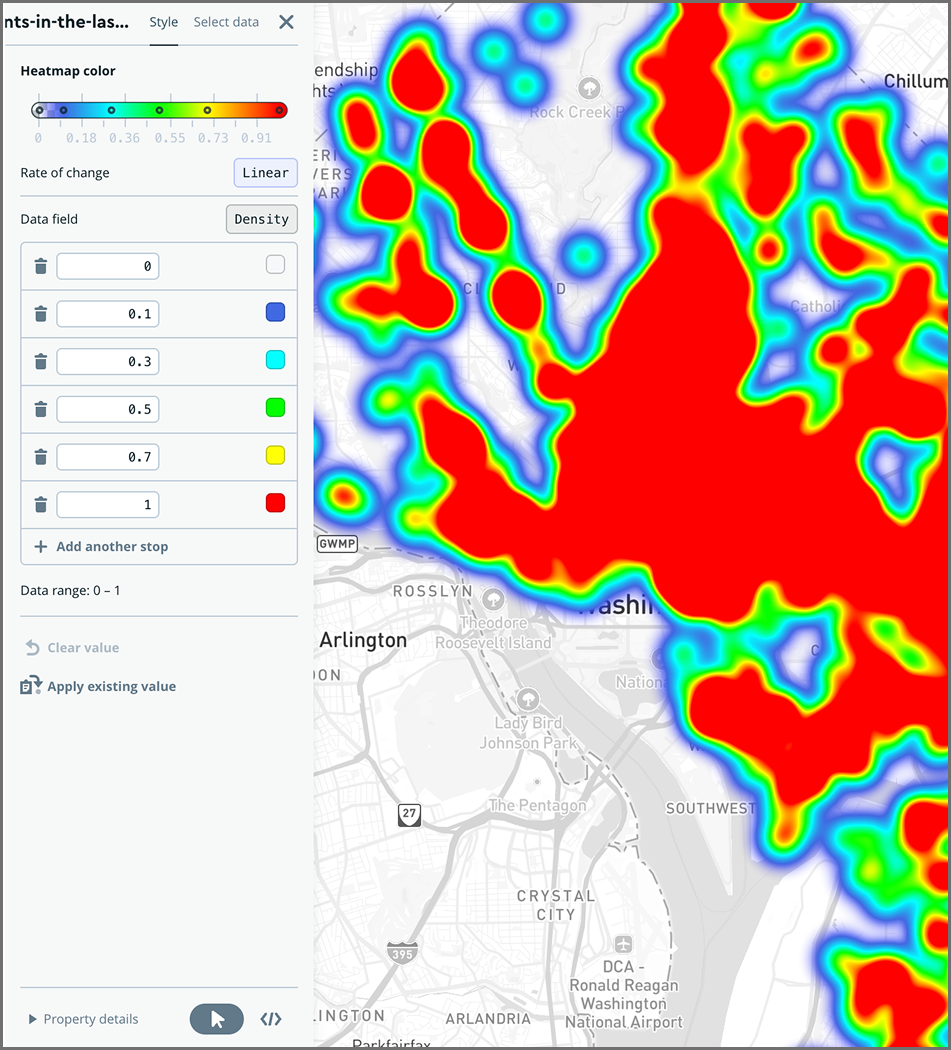Delete the 0 value color stop
The height and width of the screenshot is (1050, 951).
(x=39, y=266)
